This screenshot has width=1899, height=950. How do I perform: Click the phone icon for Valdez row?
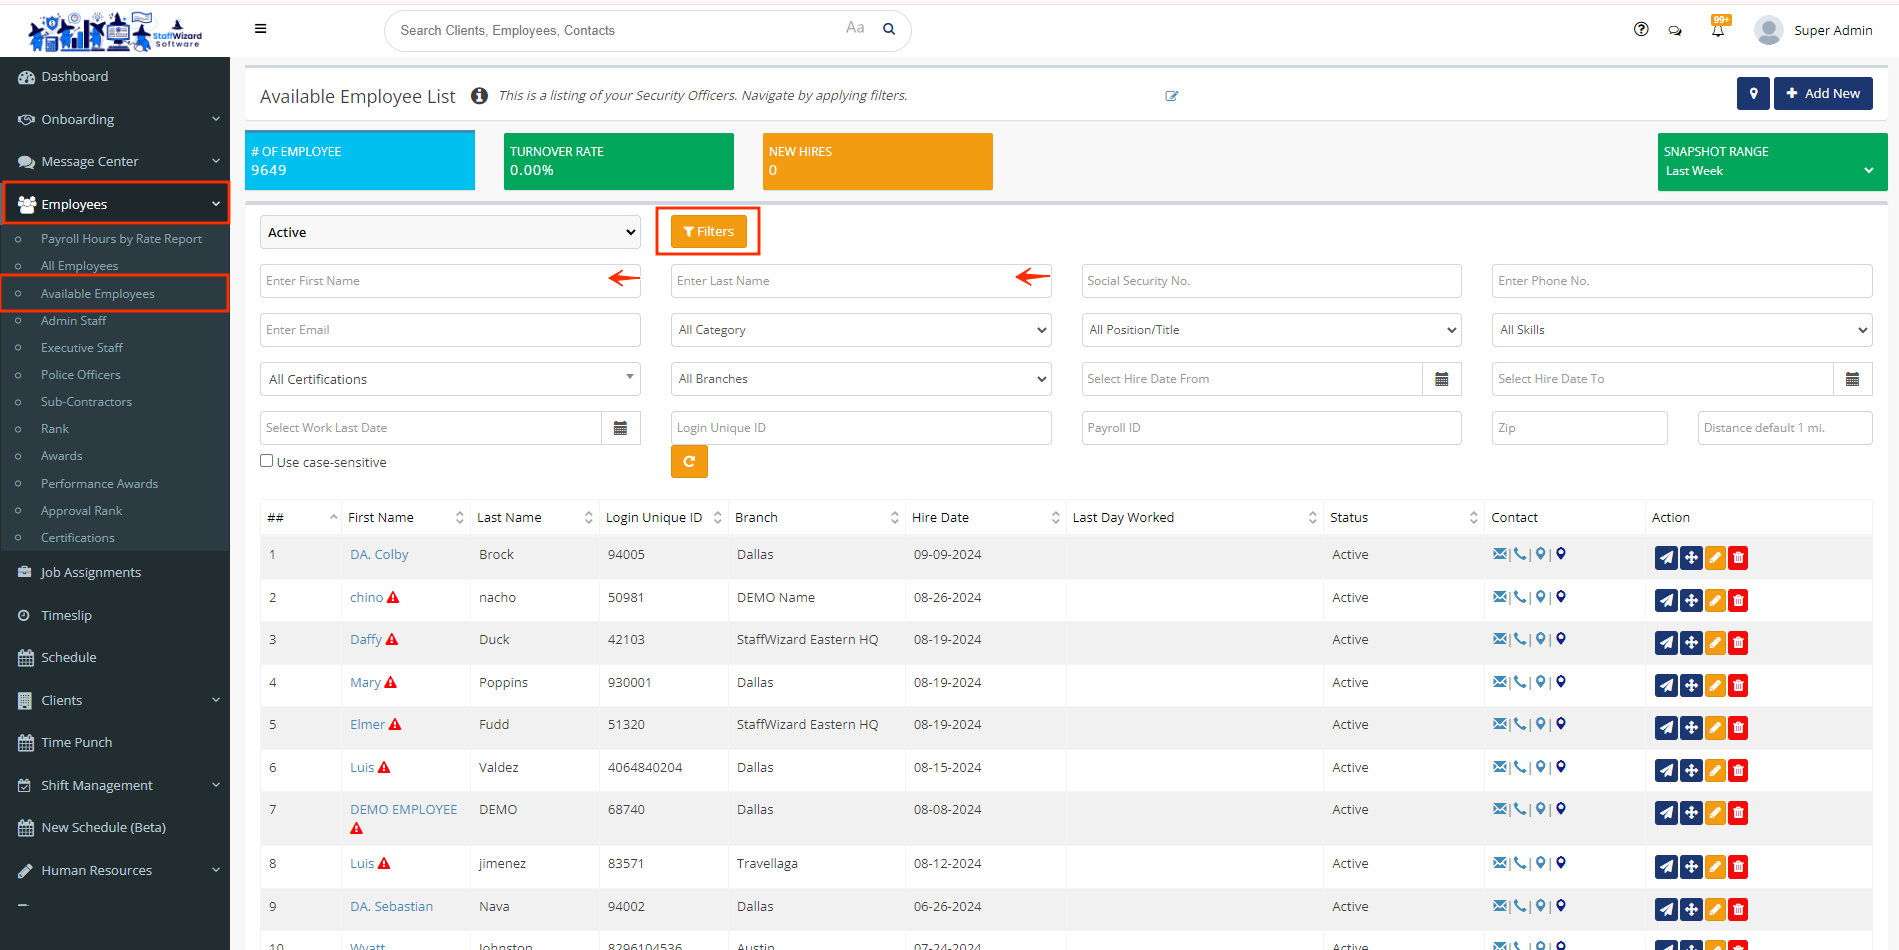coord(1520,767)
